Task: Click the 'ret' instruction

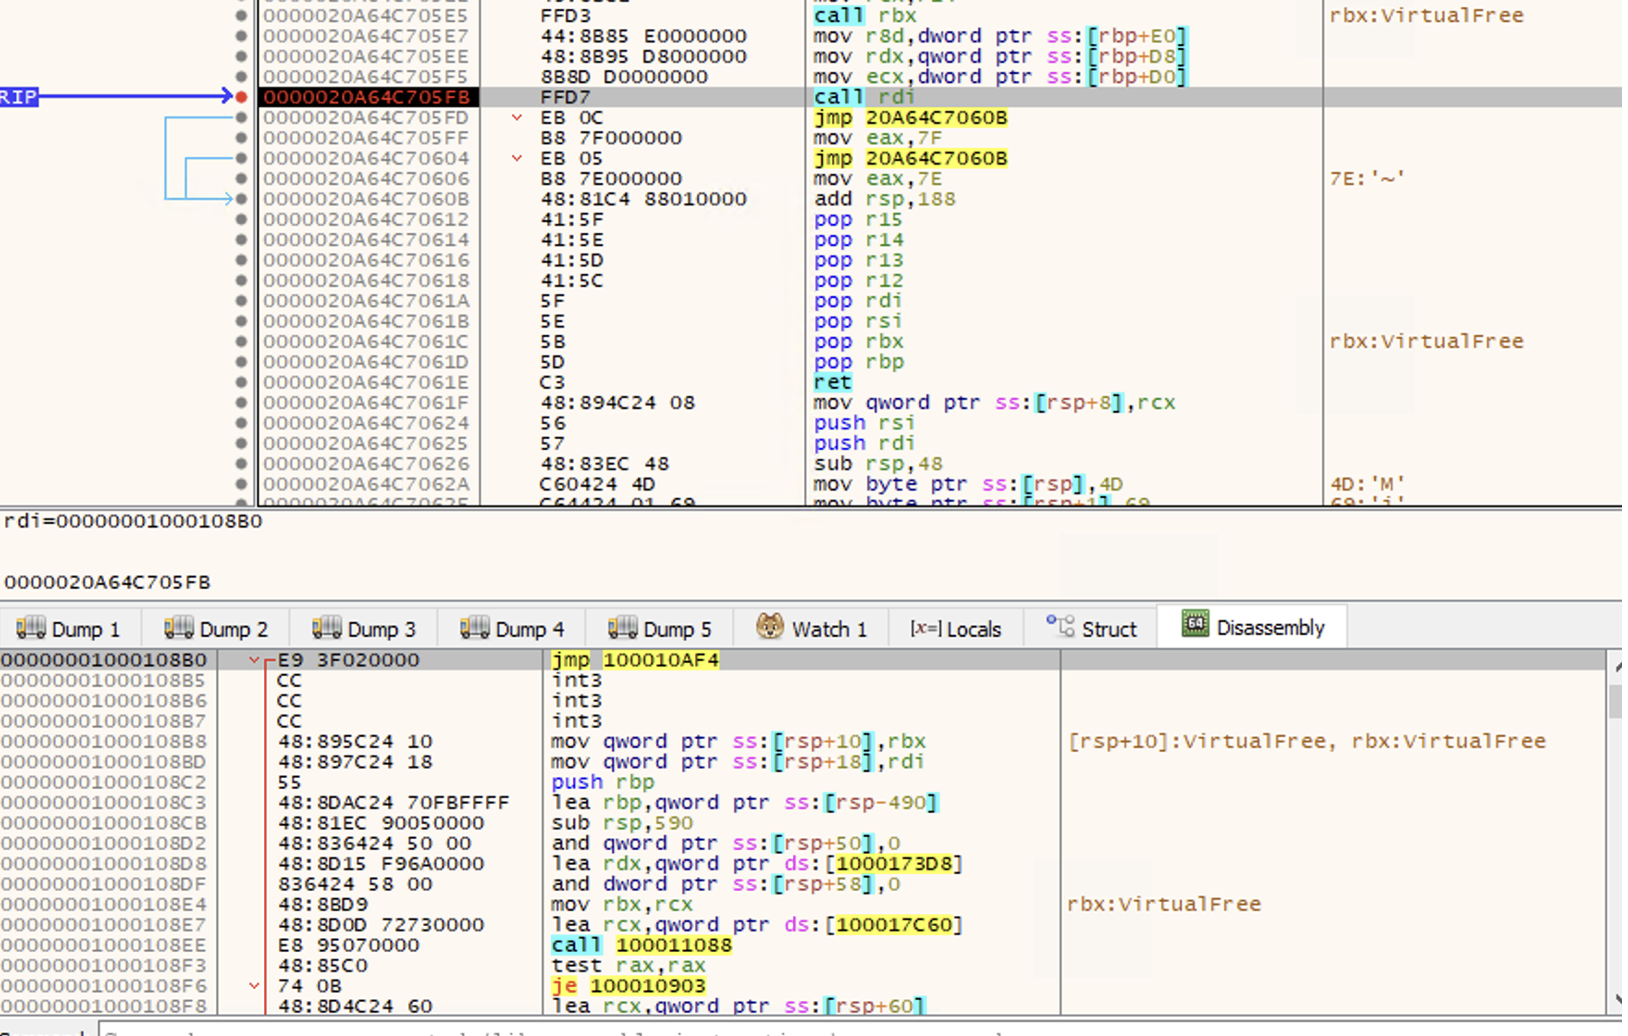Action: pyautogui.click(x=832, y=382)
